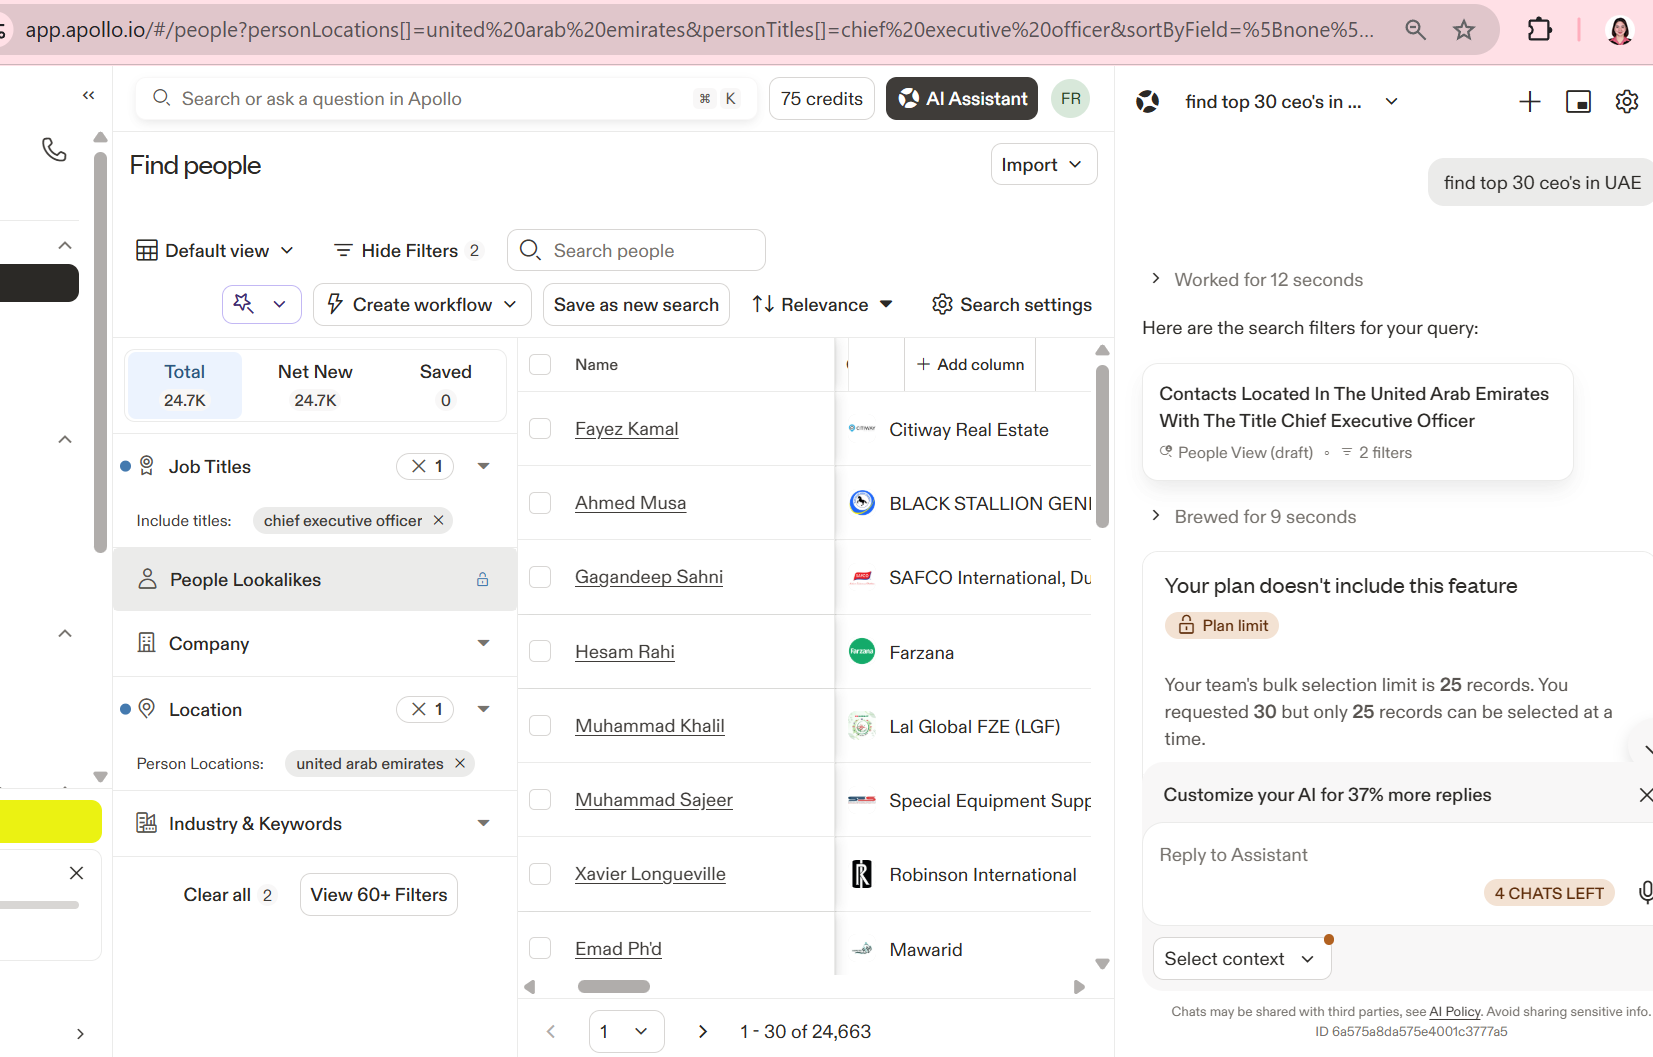The image size is (1653, 1057).
Task: Open the phone dialer icon in sidebar
Action: pos(54,150)
